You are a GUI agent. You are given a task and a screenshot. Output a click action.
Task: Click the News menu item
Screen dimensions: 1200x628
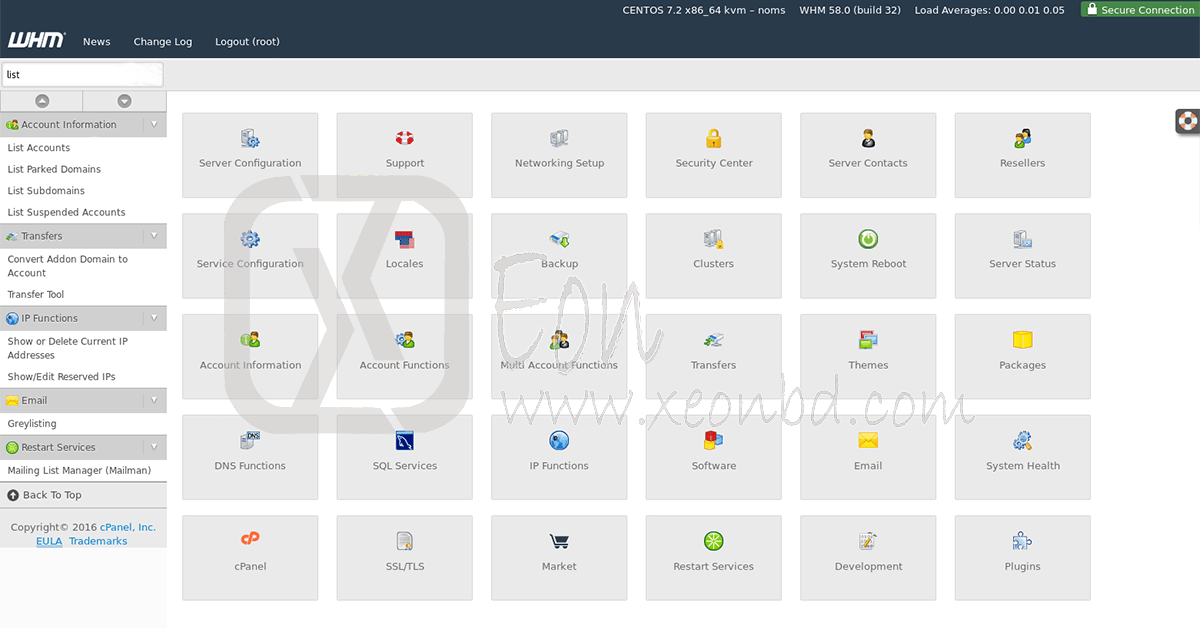(x=97, y=42)
